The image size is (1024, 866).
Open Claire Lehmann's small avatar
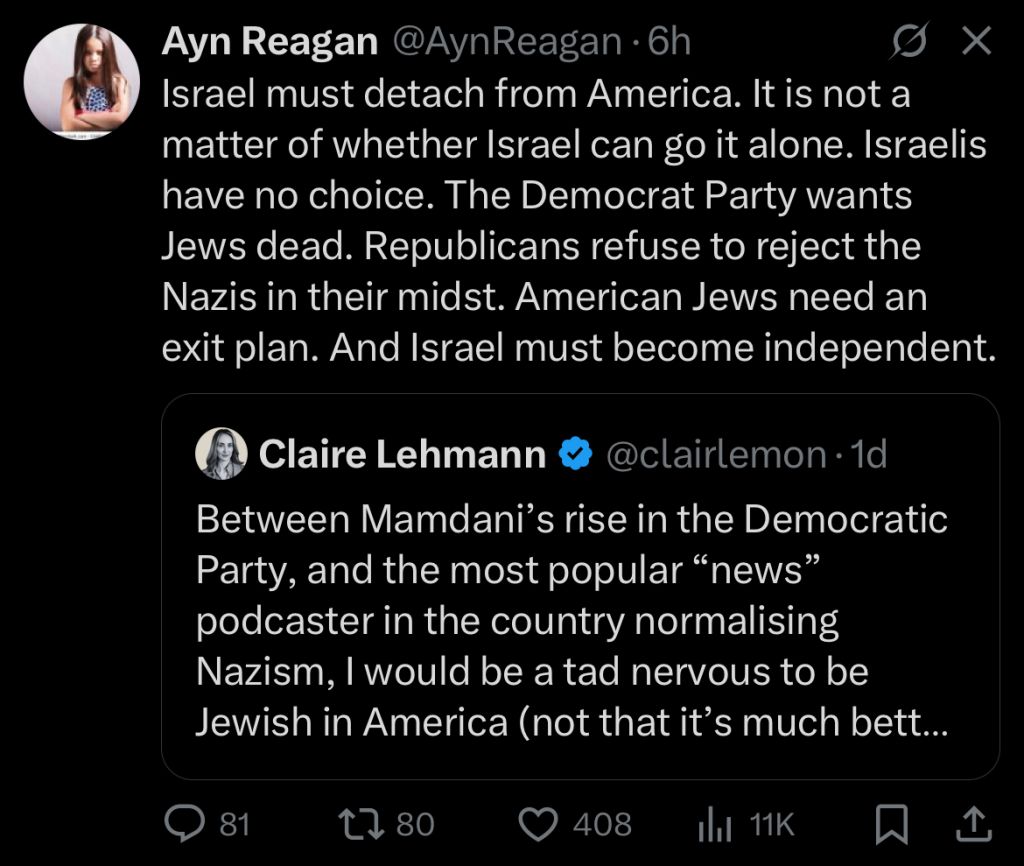(x=221, y=454)
